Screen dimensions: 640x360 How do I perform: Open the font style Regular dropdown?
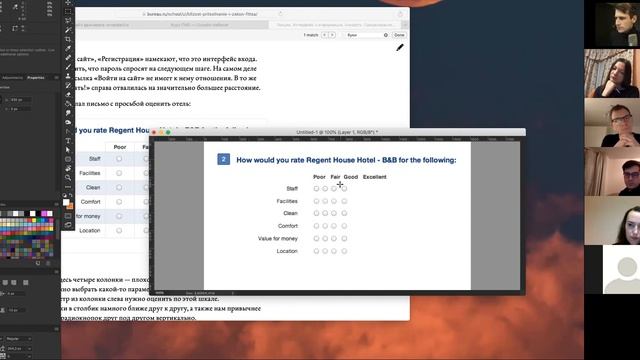pos(18,339)
